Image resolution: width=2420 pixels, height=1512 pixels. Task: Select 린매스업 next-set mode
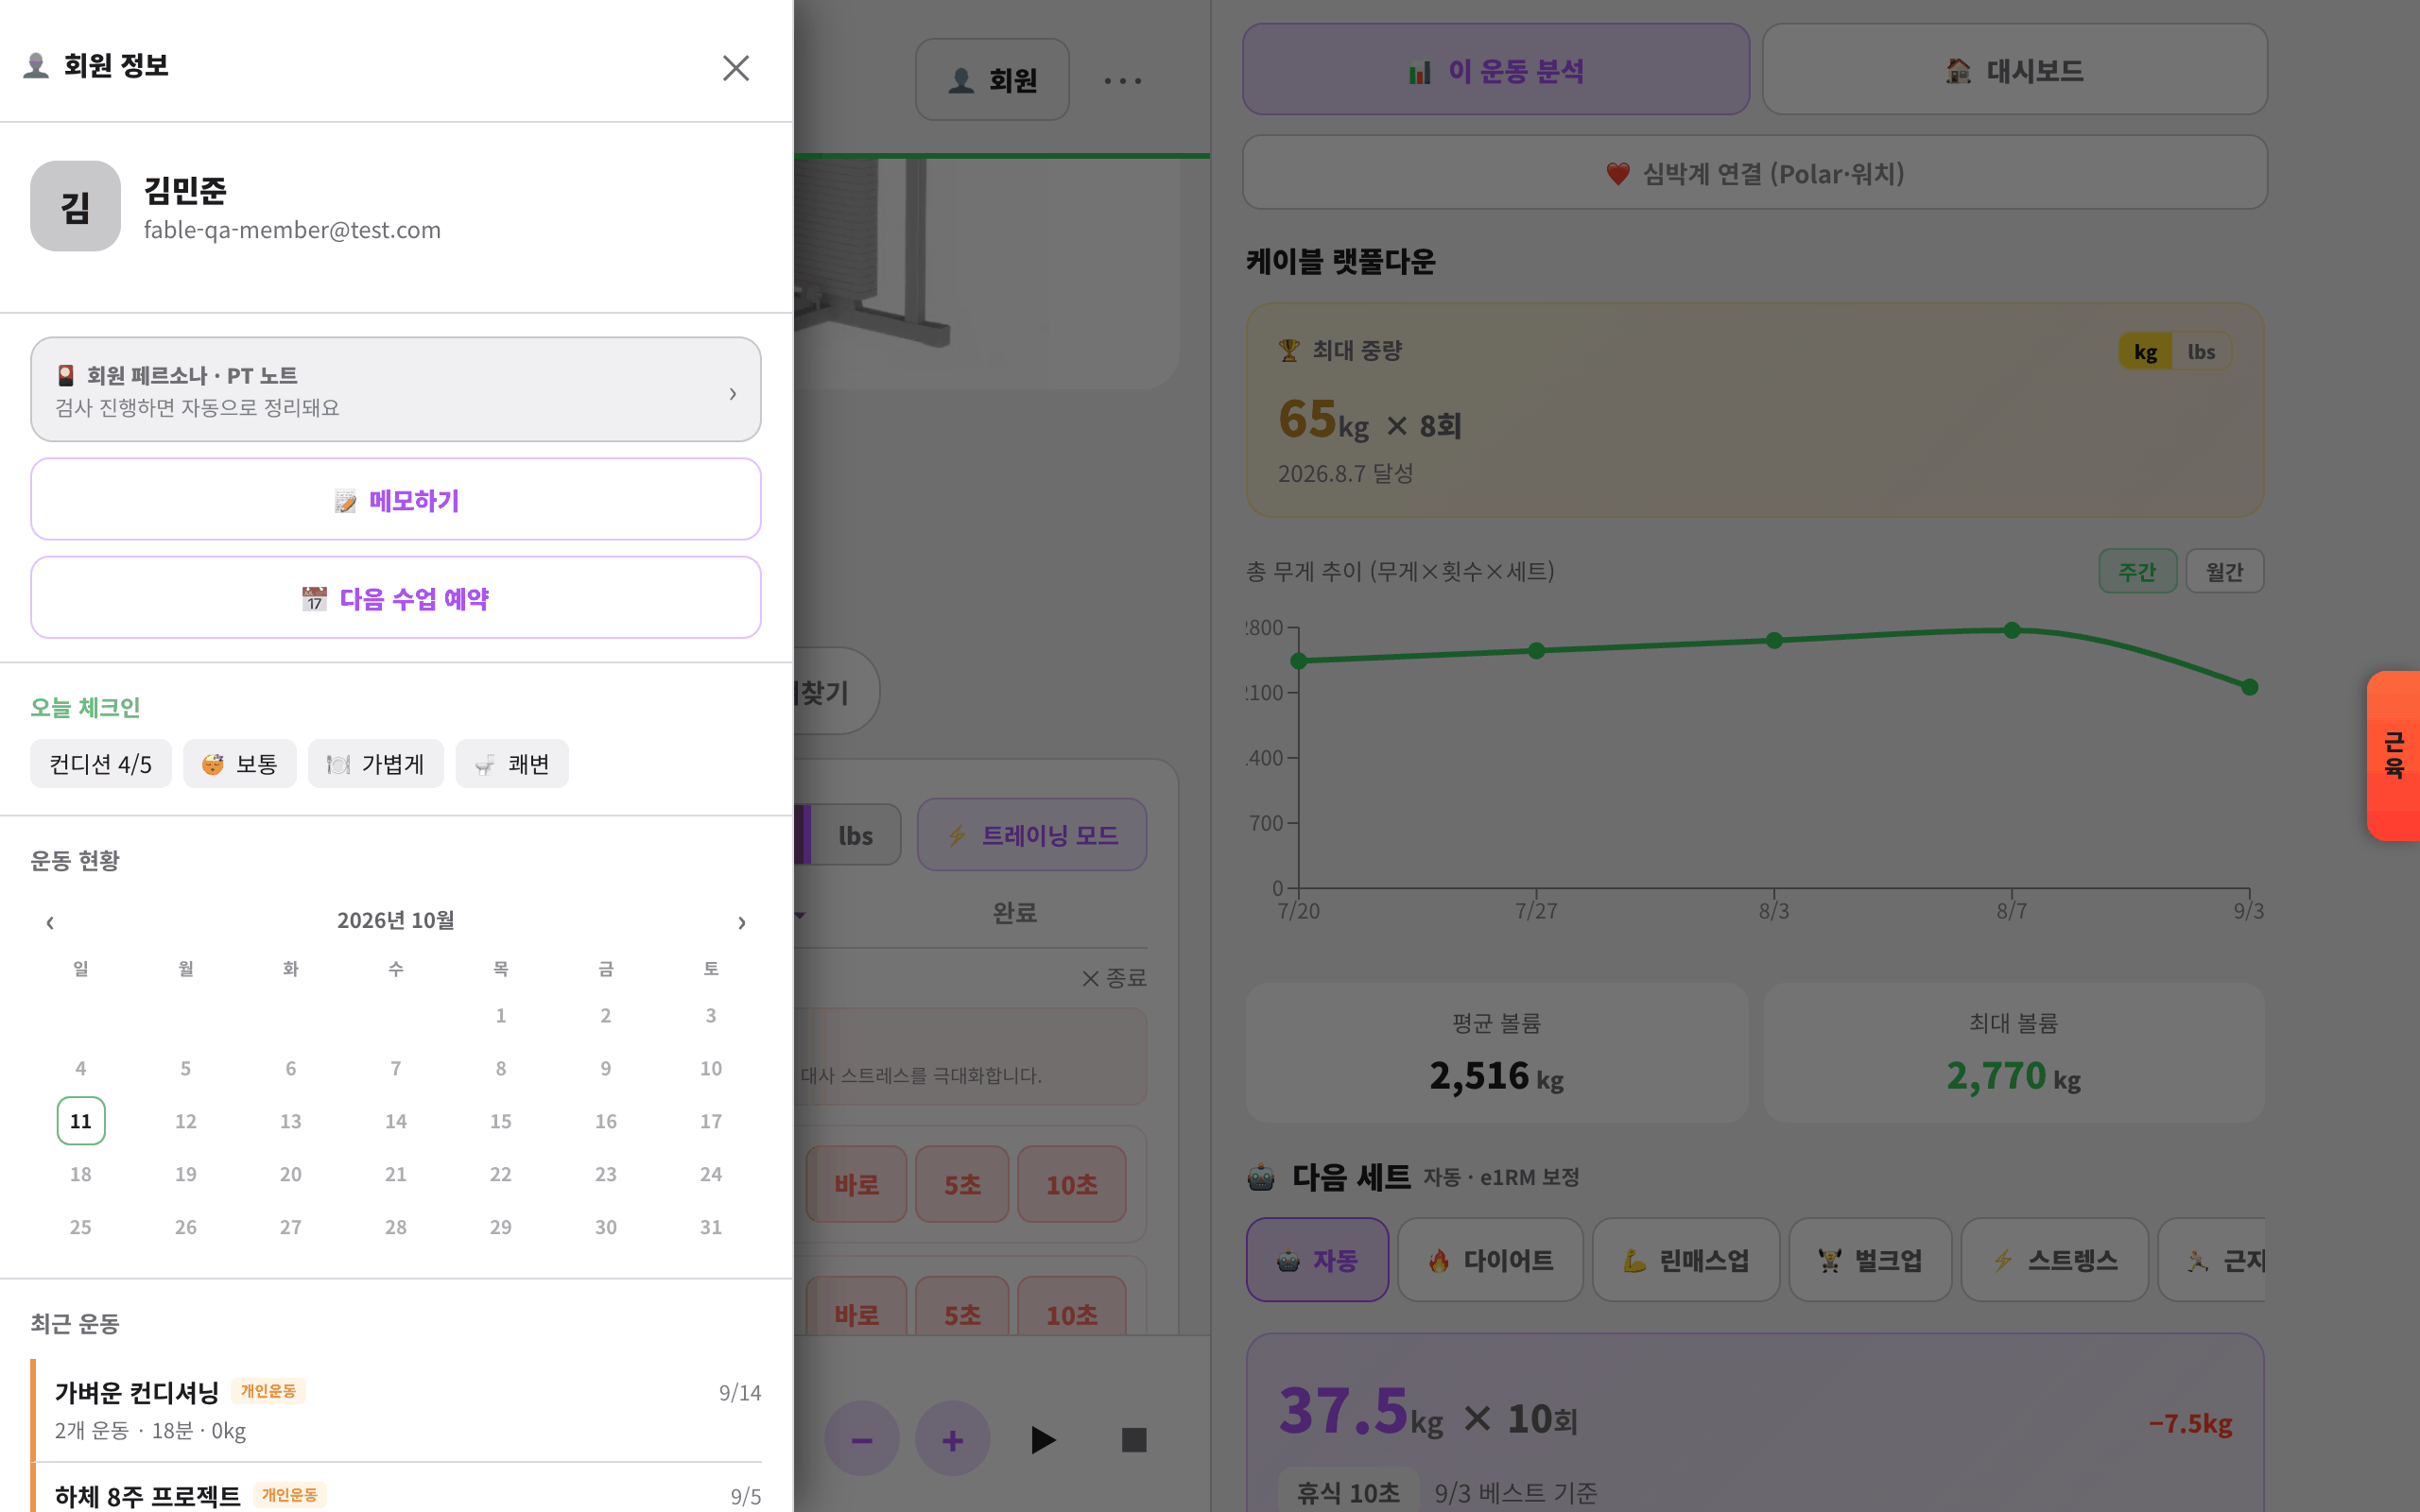pyautogui.click(x=1685, y=1259)
